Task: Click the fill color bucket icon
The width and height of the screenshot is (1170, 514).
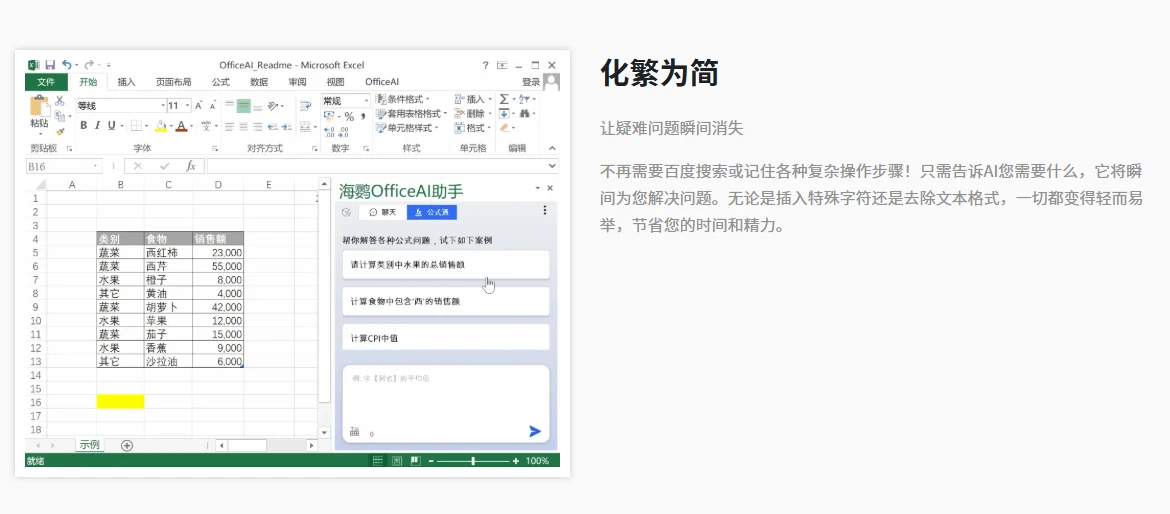Action: 160,126
